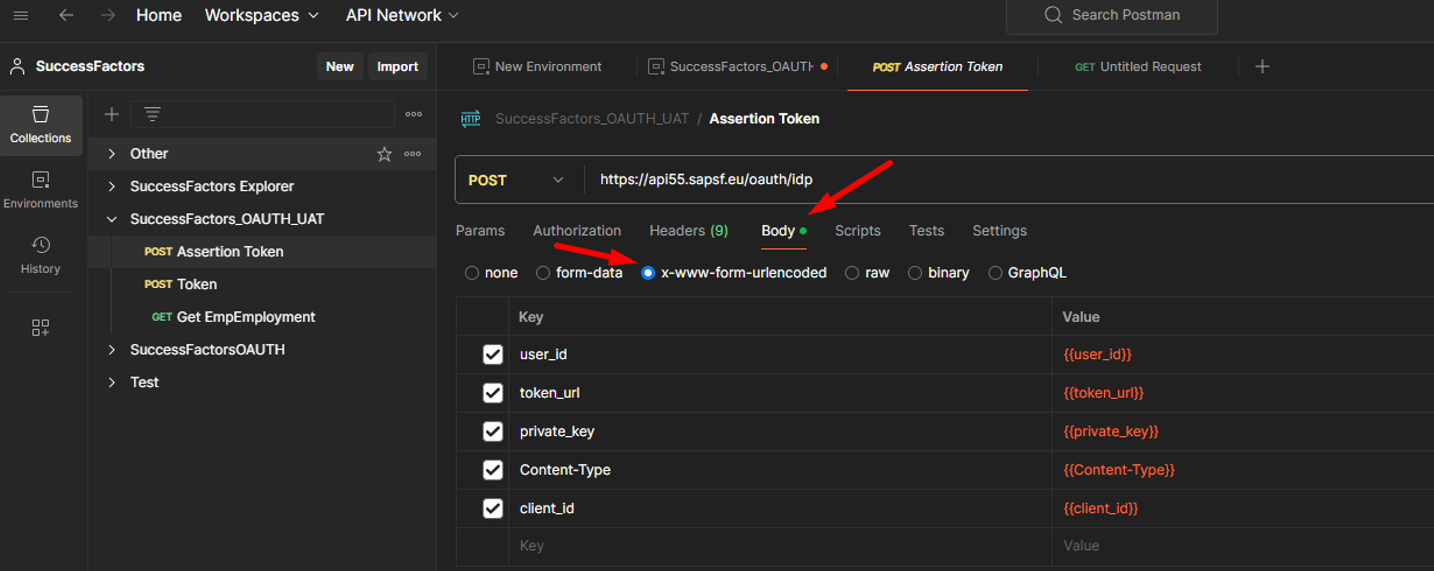1434x571 pixels.
Task: Go back with the left arrow
Action: coord(66,15)
